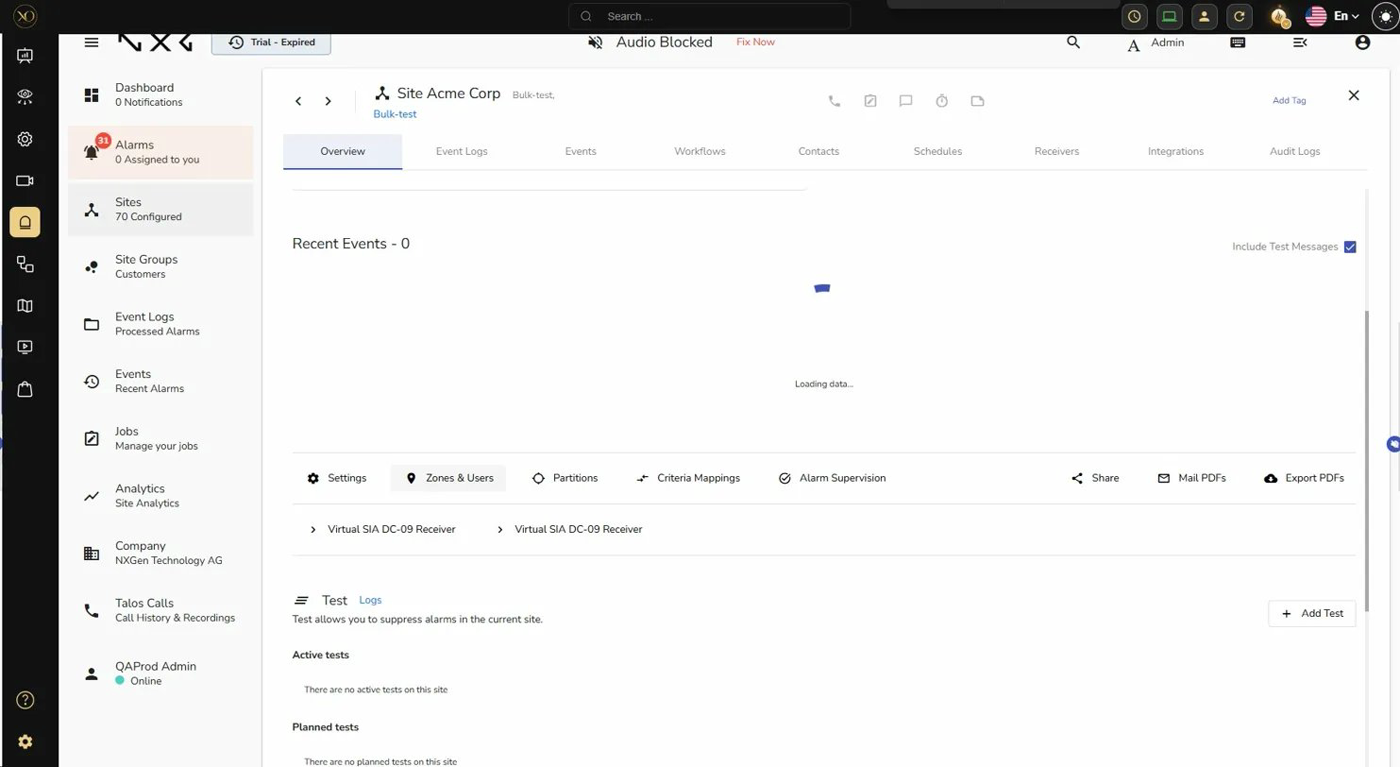Click the muted Audio Blocked speaker icon
1400x767 pixels.
[x=595, y=43]
